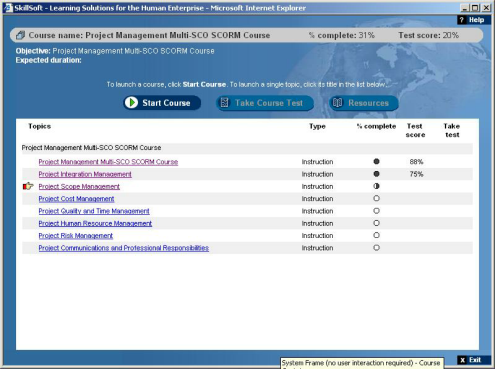This screenshot has width=495, height=369.
Task: Click the Project Management Multi-SCO SCORM Course group row
Action: (247, 148)
